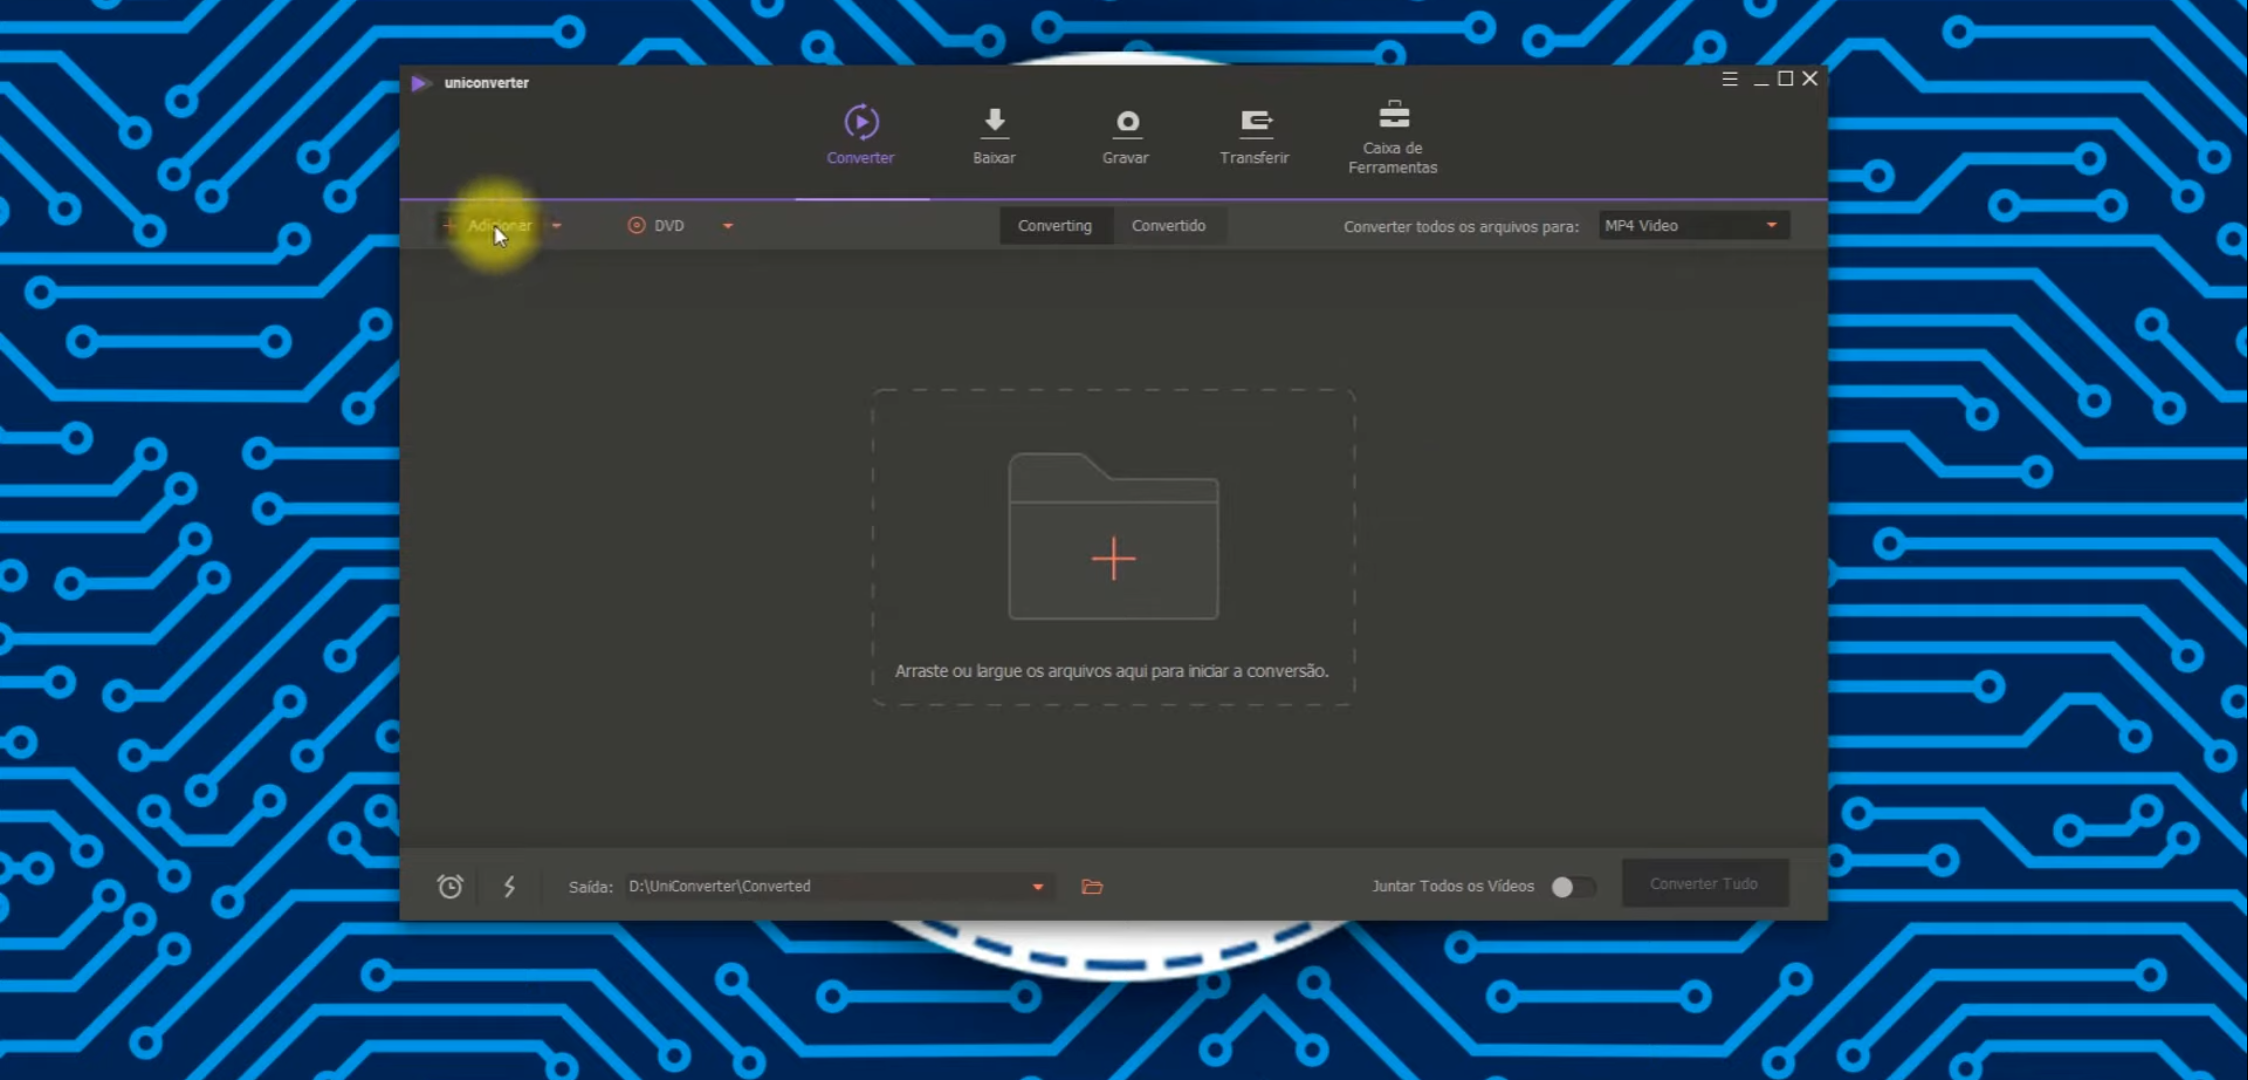2248x1080 pixels.
Task: Expand the DVD dropdown arrow
Action: coord(728,226)
